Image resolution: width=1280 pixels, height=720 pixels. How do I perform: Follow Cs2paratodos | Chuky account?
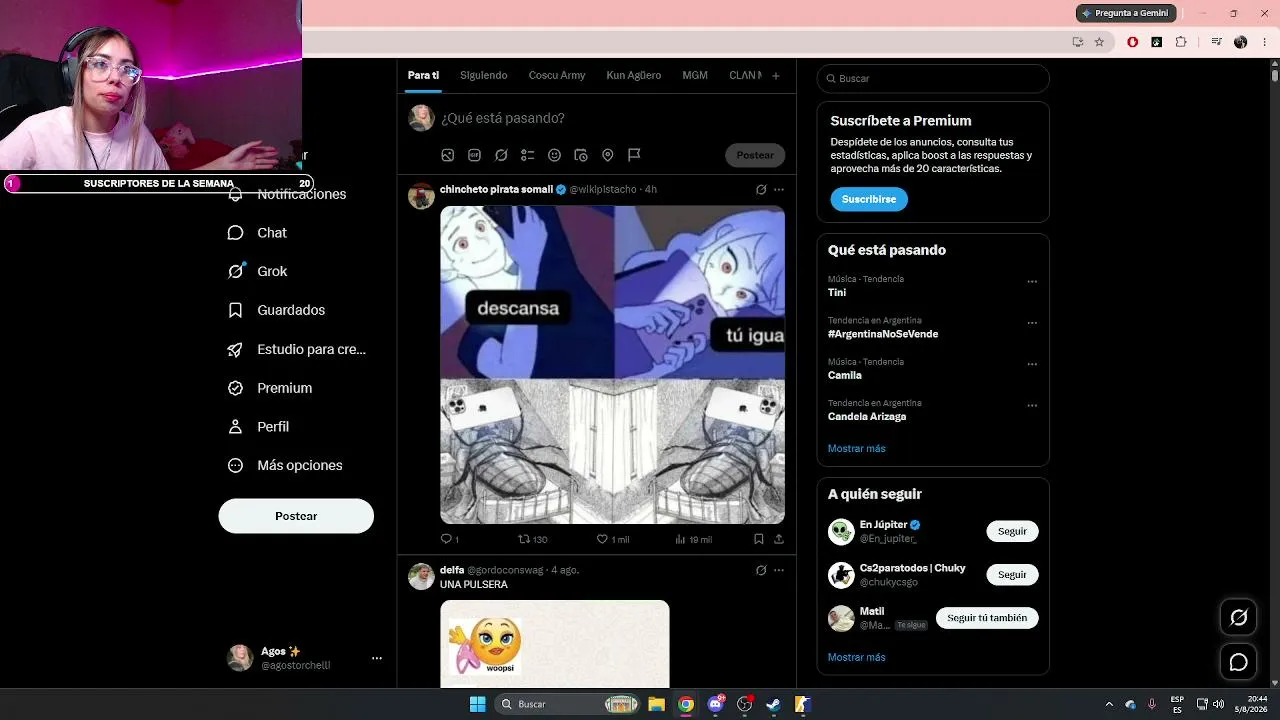1012,575
